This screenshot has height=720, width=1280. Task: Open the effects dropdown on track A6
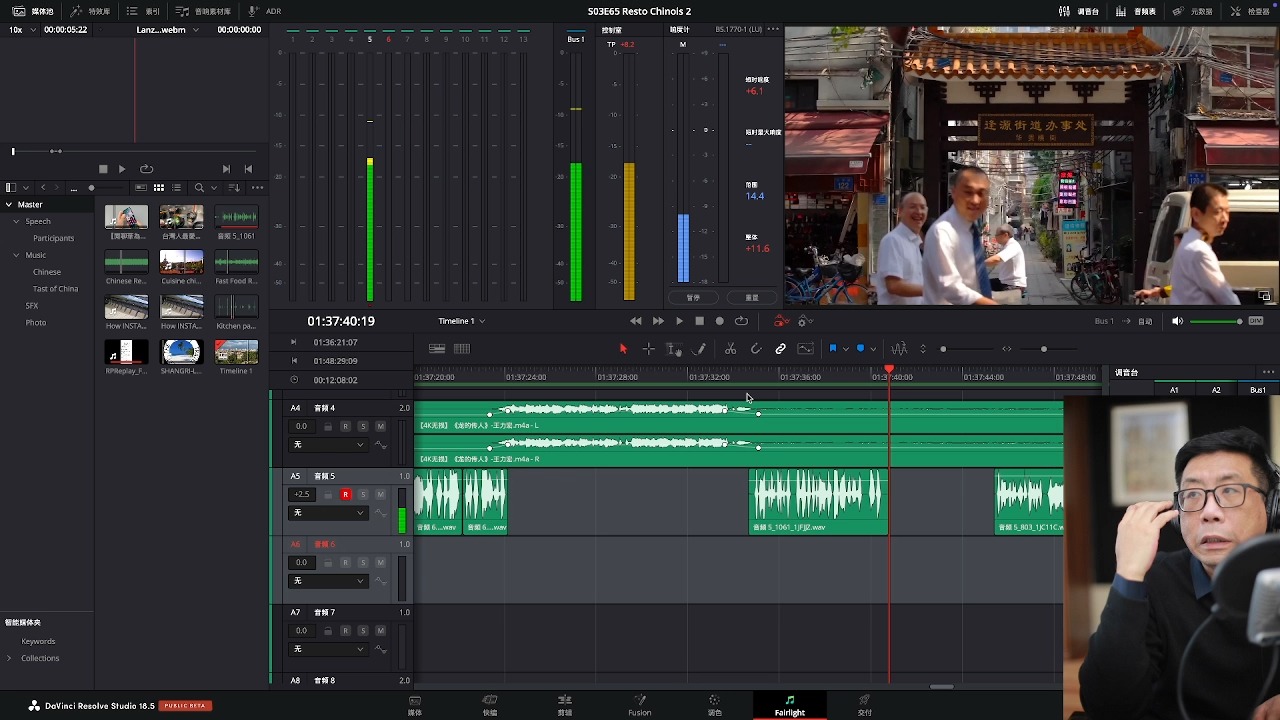(328, 581)
